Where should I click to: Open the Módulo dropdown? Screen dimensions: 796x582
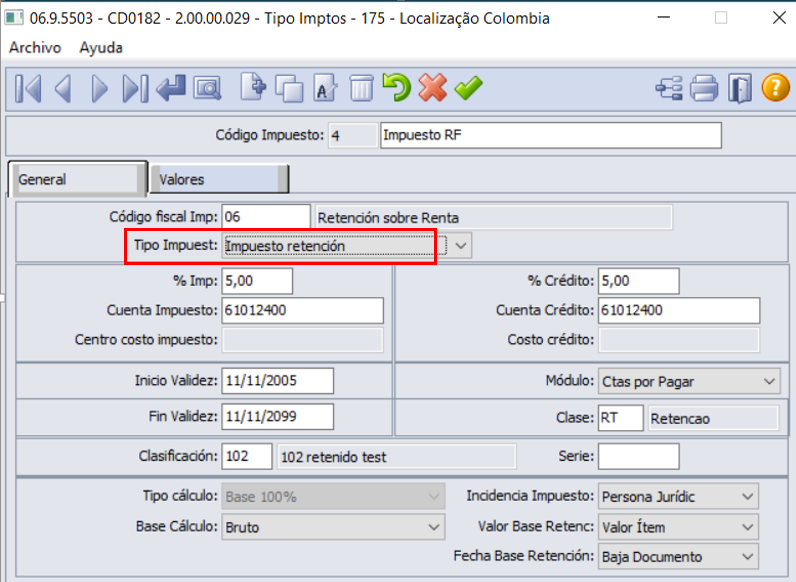(x=689, y=381)
